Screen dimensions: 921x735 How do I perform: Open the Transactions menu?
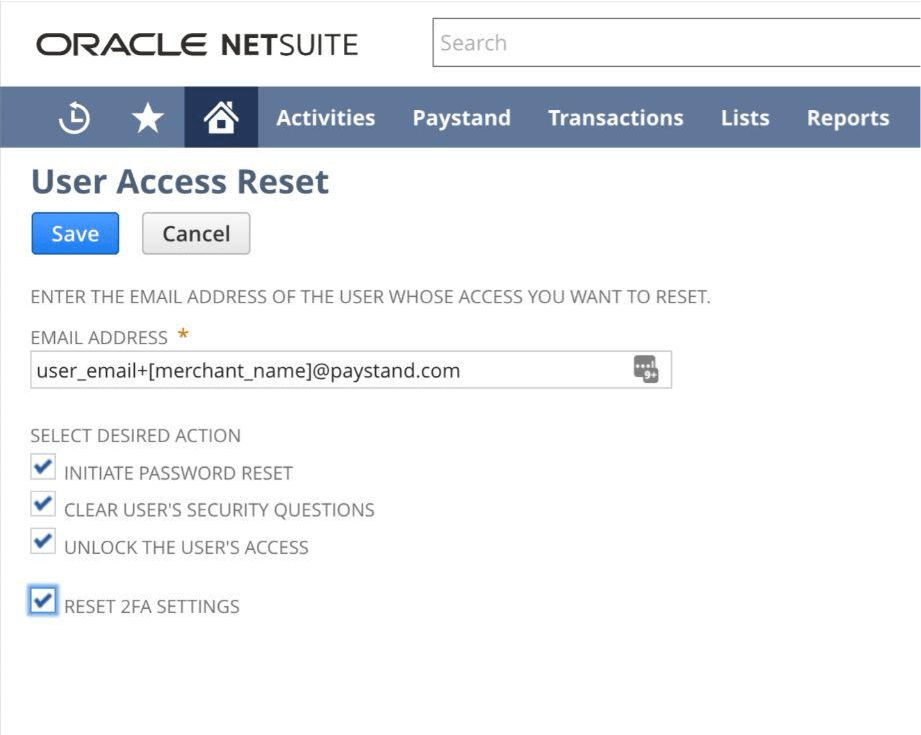[x=616, y=118]
